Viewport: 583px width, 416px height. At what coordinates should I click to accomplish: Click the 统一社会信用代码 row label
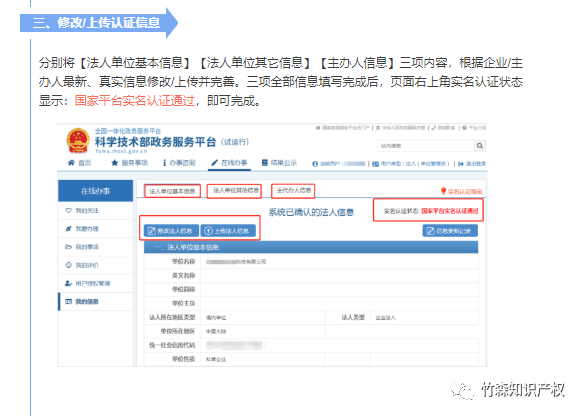point(172,345)
